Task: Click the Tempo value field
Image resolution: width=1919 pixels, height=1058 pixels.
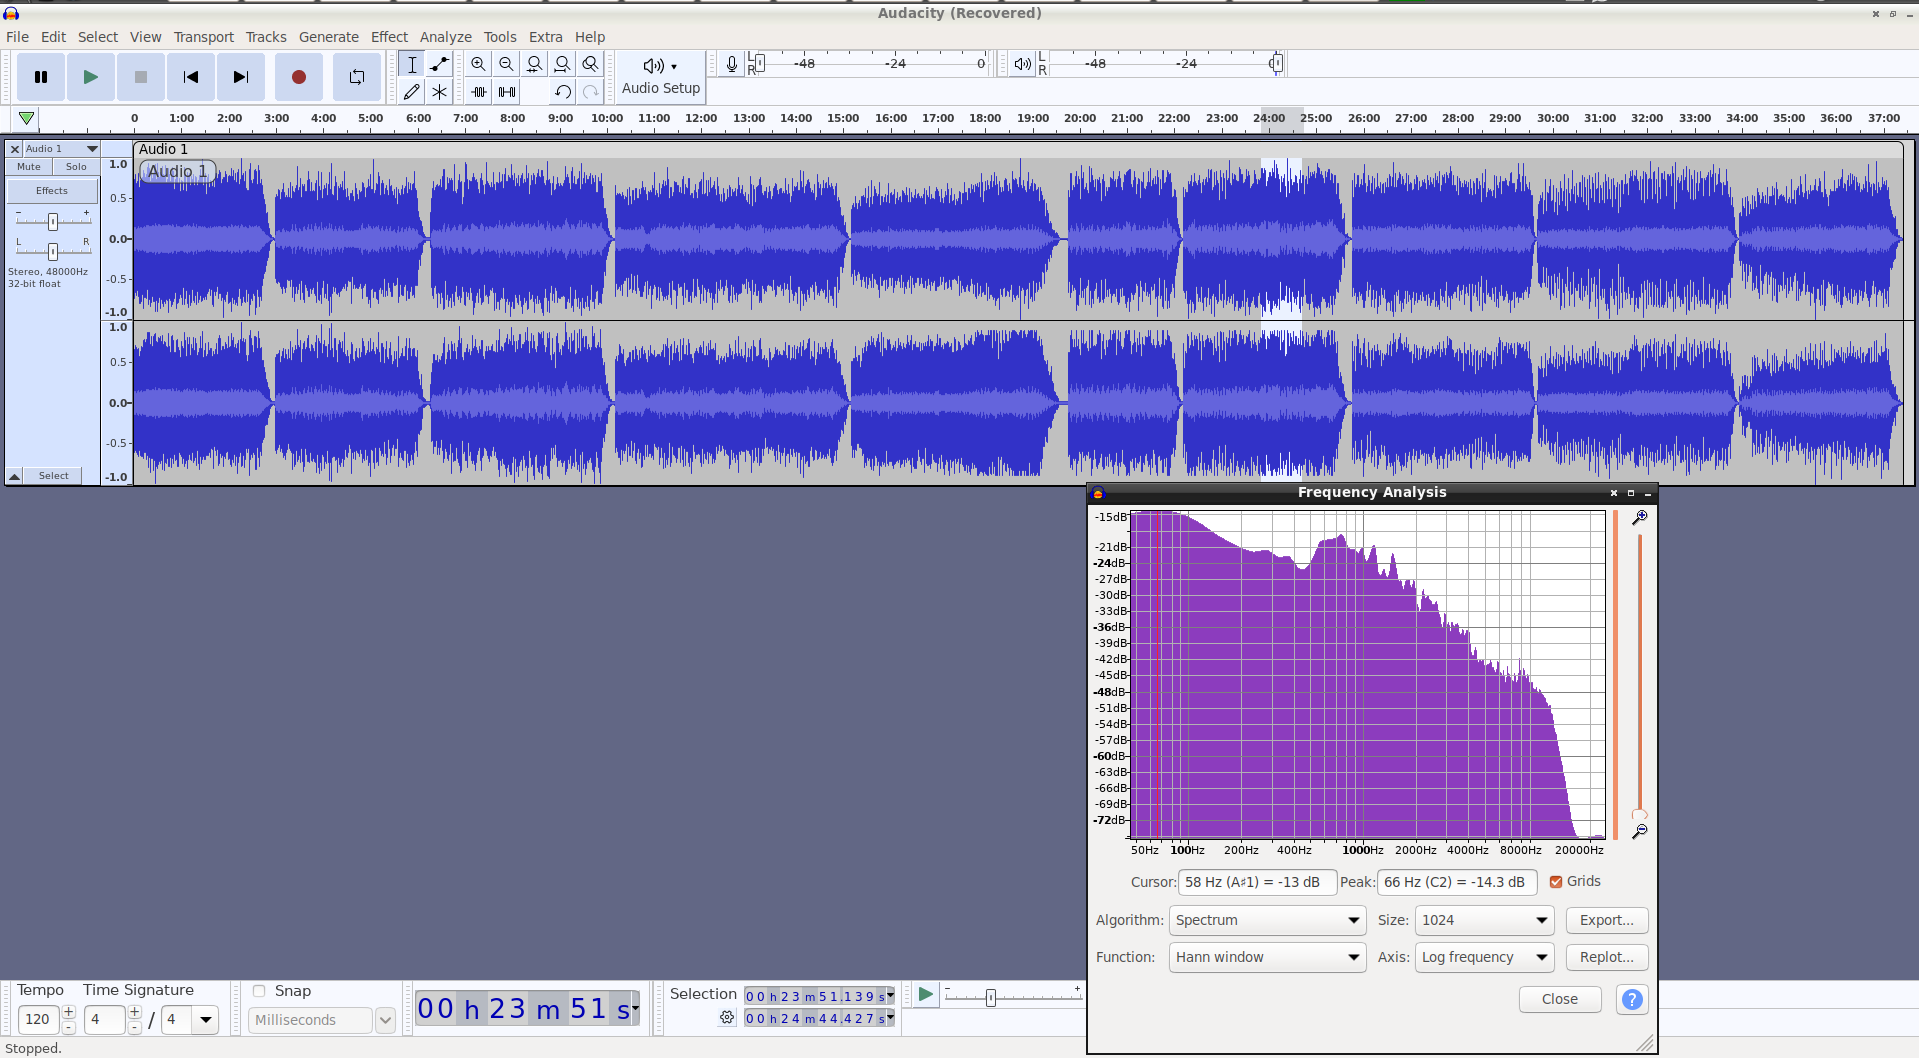Action: point(39,1020)
